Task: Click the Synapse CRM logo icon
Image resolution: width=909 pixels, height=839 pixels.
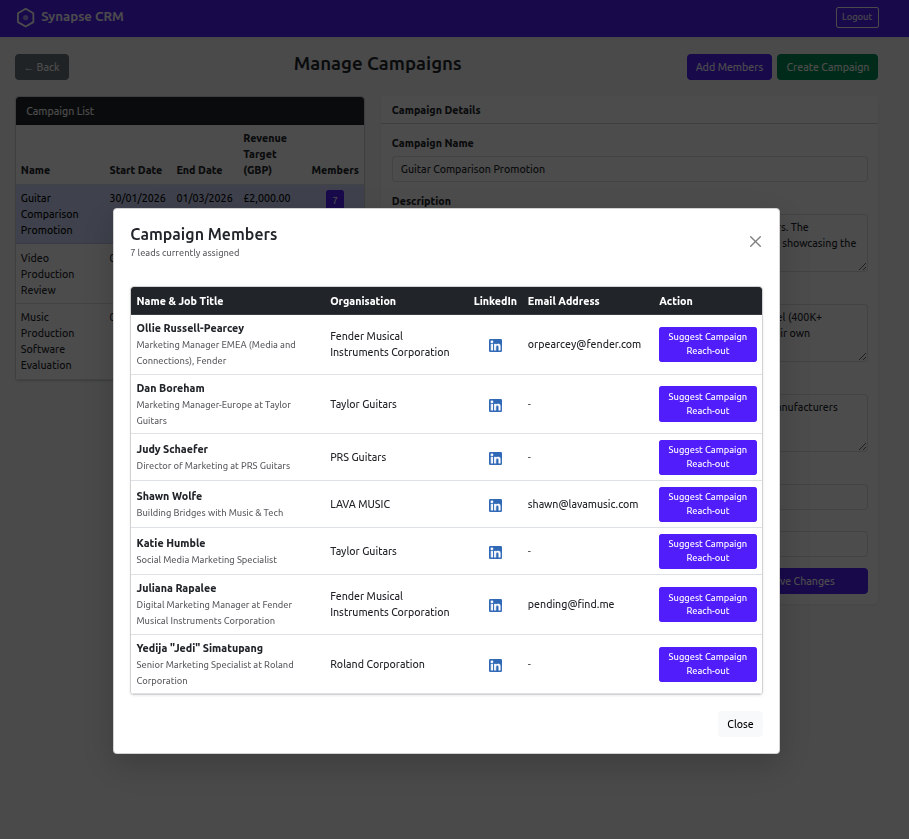Action: click(25, 17)
